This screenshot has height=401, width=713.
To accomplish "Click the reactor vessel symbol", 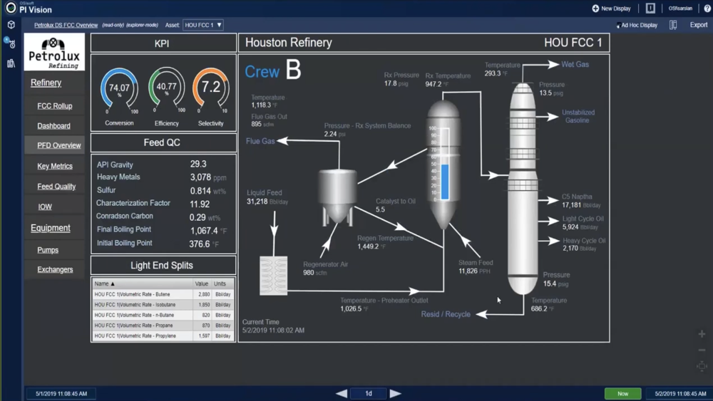I will (443, 165).
